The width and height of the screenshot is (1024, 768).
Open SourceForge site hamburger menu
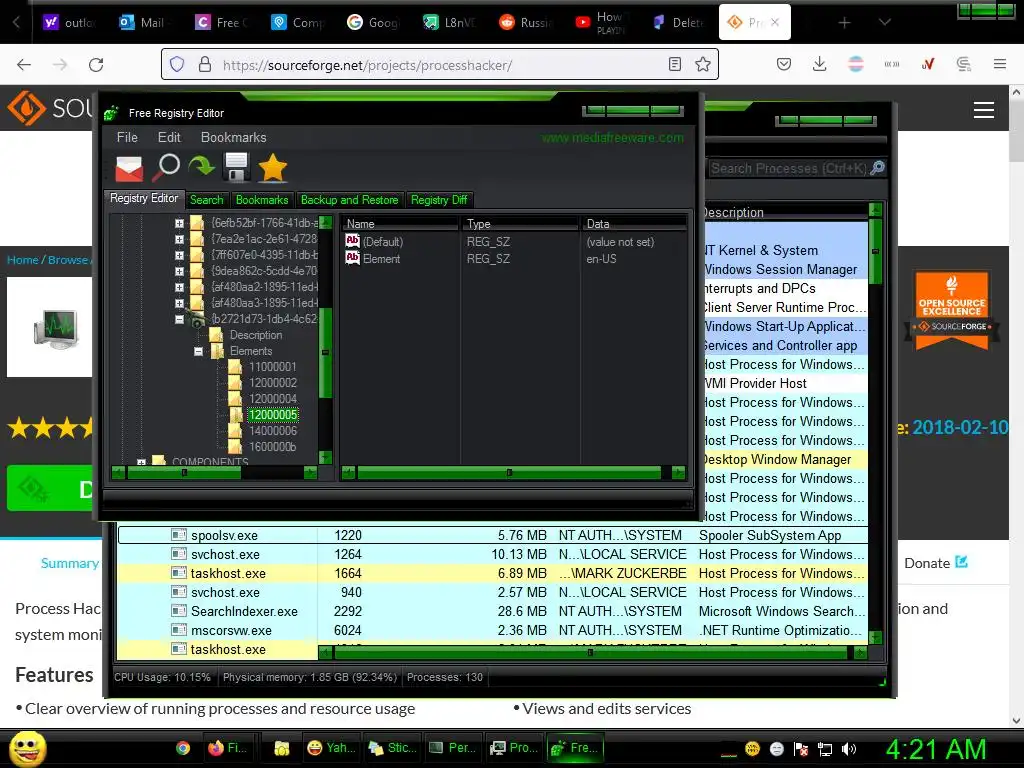point(984,110)
